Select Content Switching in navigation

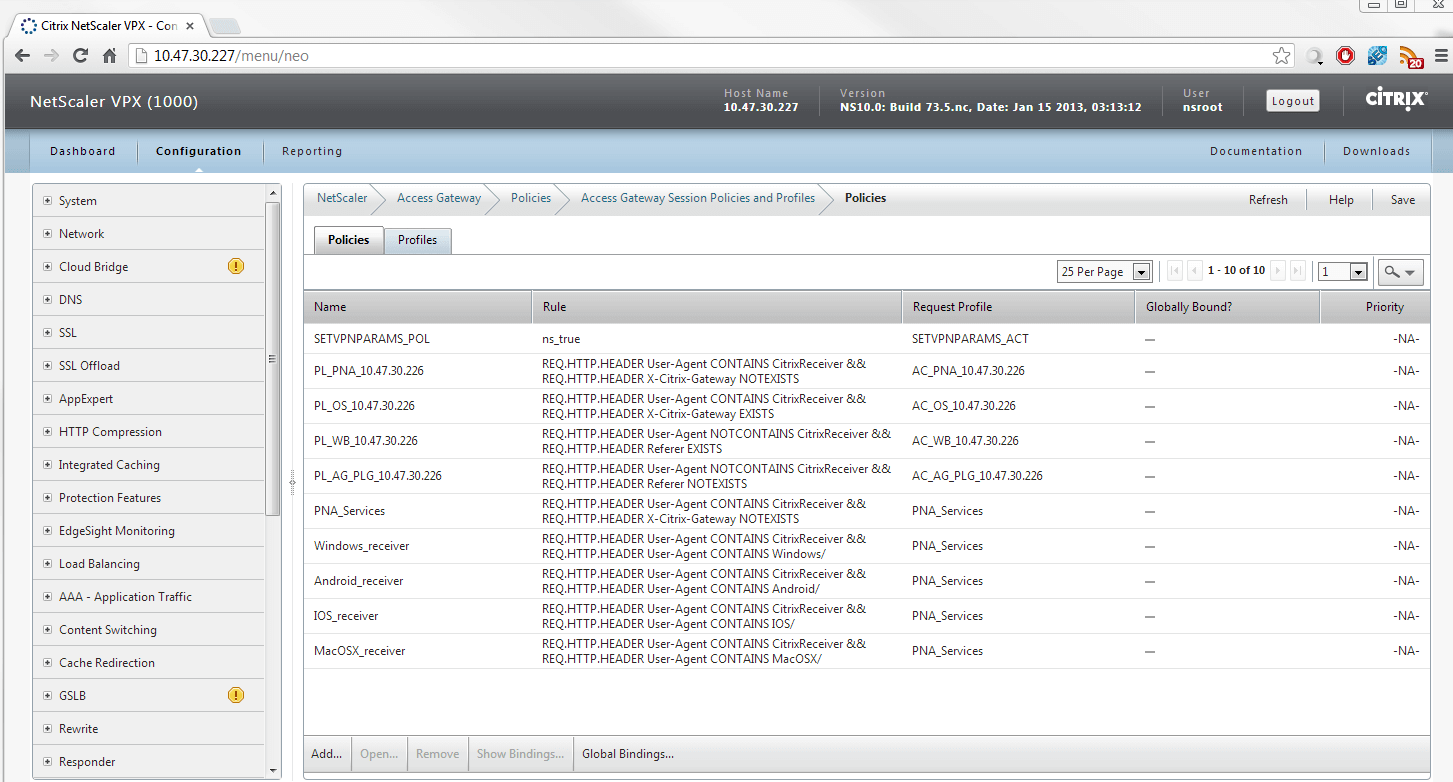point(108,630)
